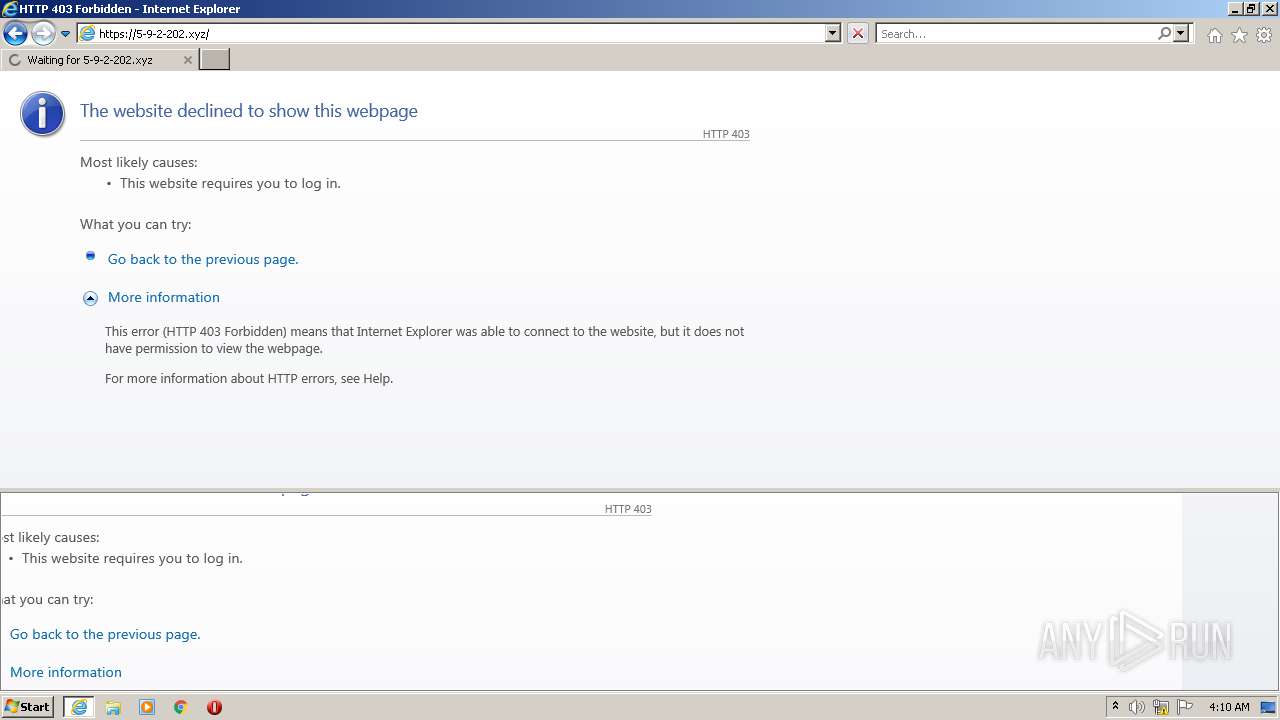Click the 'HTTP 403' label

pyautogui.click(x=726, y=134)
